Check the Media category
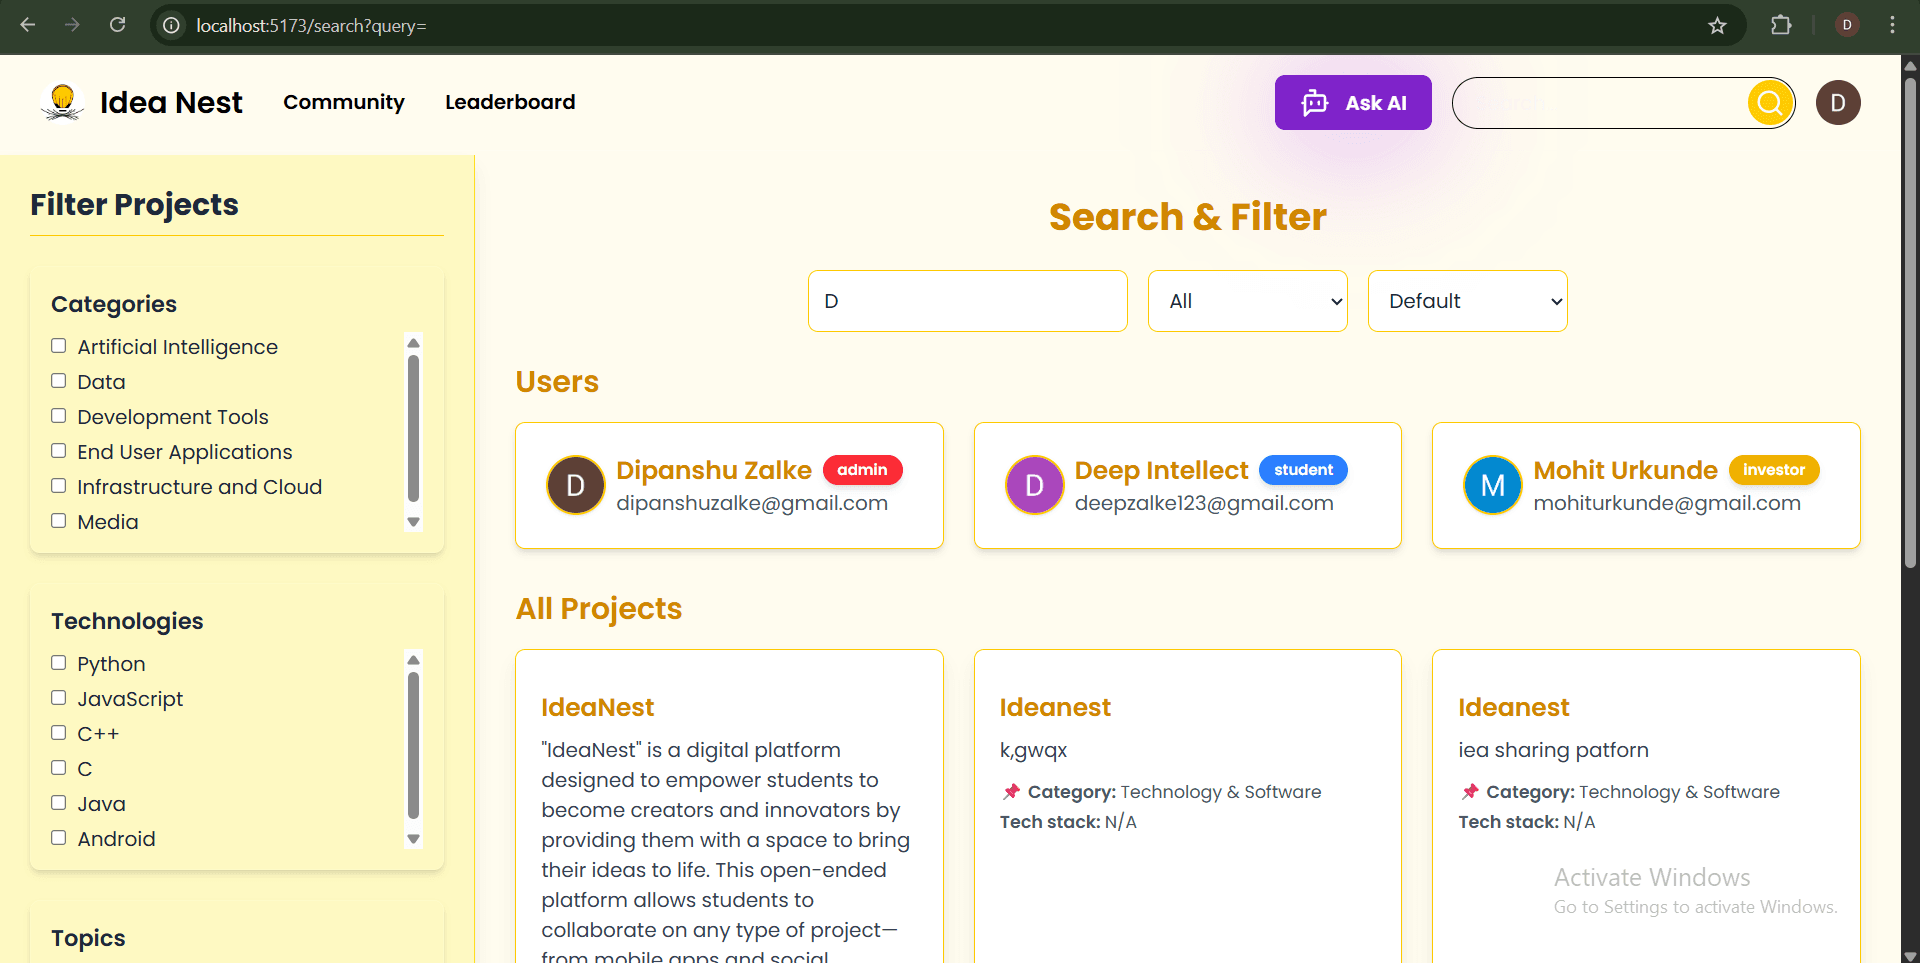 59,521
